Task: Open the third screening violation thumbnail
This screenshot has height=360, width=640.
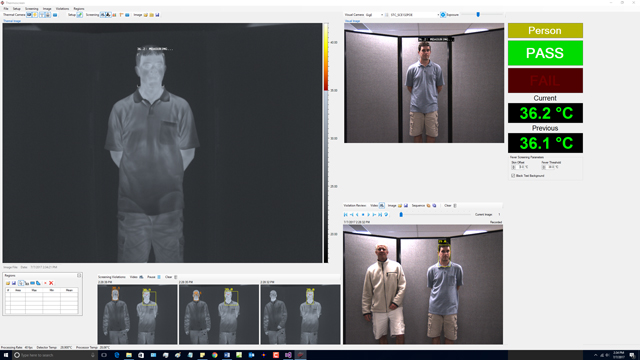Action: coord(300,314)
